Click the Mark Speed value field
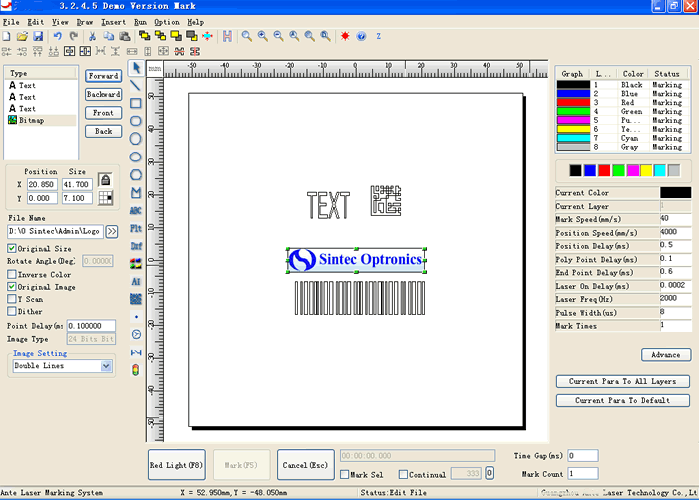 point(675,218)
